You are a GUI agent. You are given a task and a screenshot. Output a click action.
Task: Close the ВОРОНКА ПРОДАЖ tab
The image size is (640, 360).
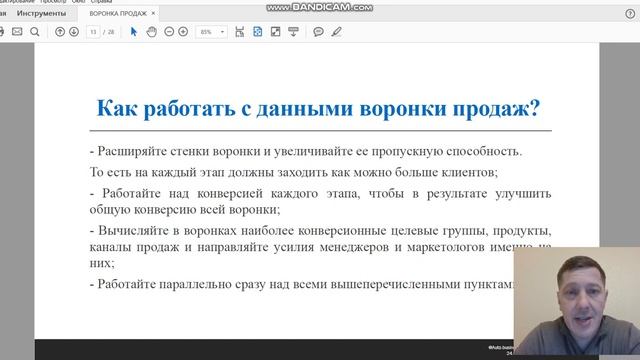click(153, 13)
